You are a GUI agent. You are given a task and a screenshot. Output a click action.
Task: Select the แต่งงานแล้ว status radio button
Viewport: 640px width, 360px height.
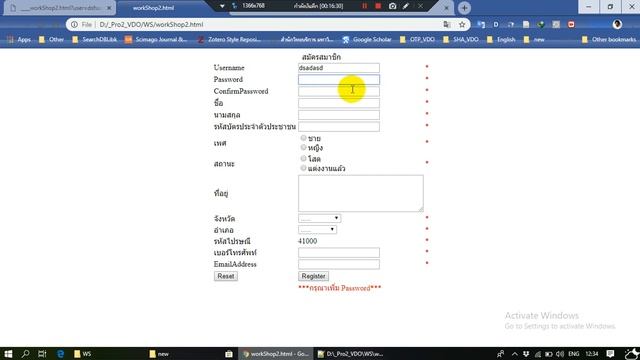pos(303,168)
